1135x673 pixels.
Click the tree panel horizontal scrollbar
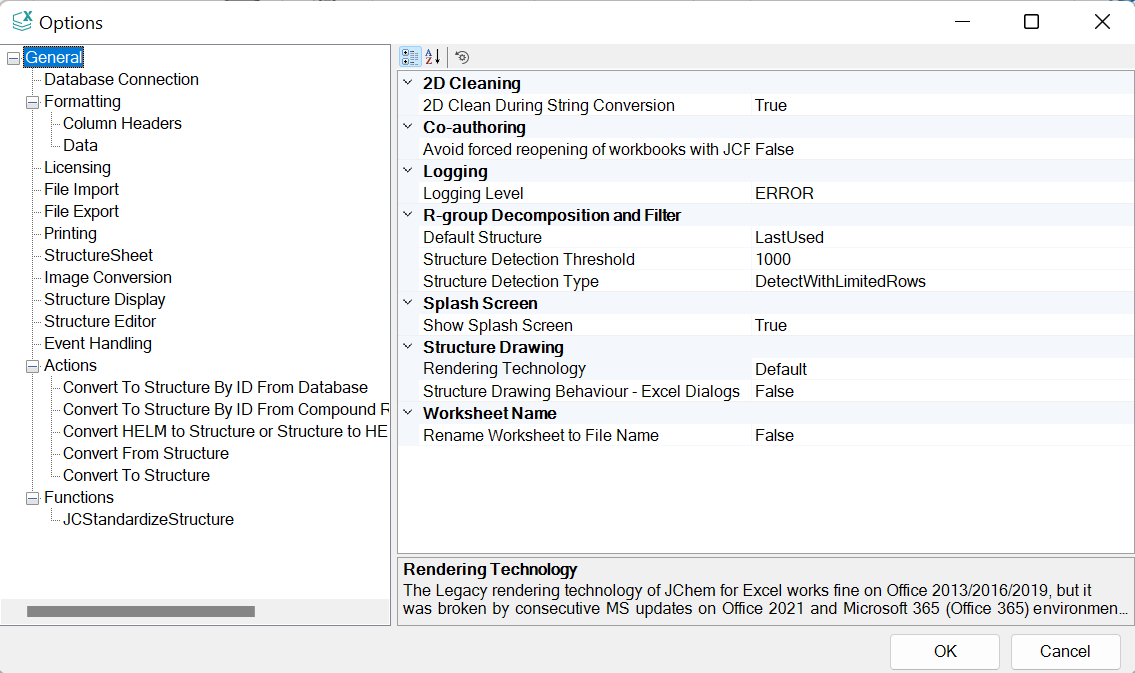140,611
